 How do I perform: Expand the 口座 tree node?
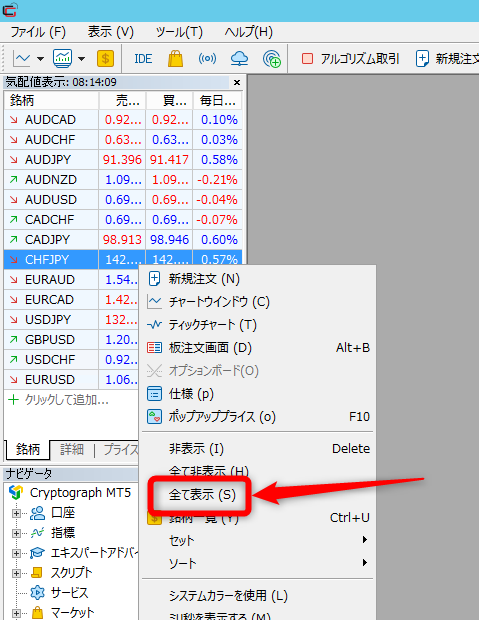[x=16, y=513]
